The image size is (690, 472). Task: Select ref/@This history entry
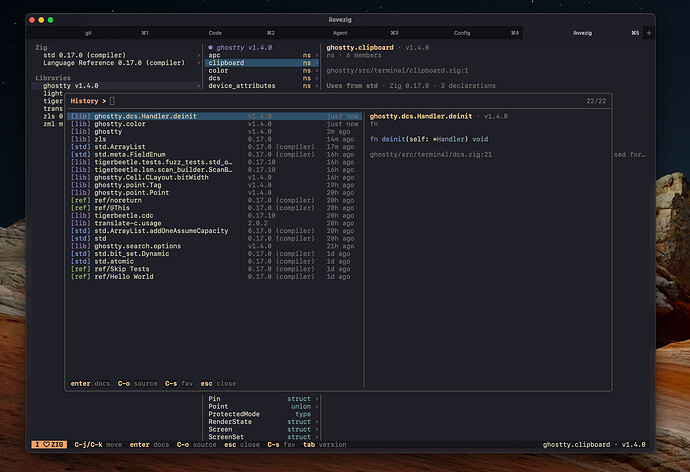214,208
